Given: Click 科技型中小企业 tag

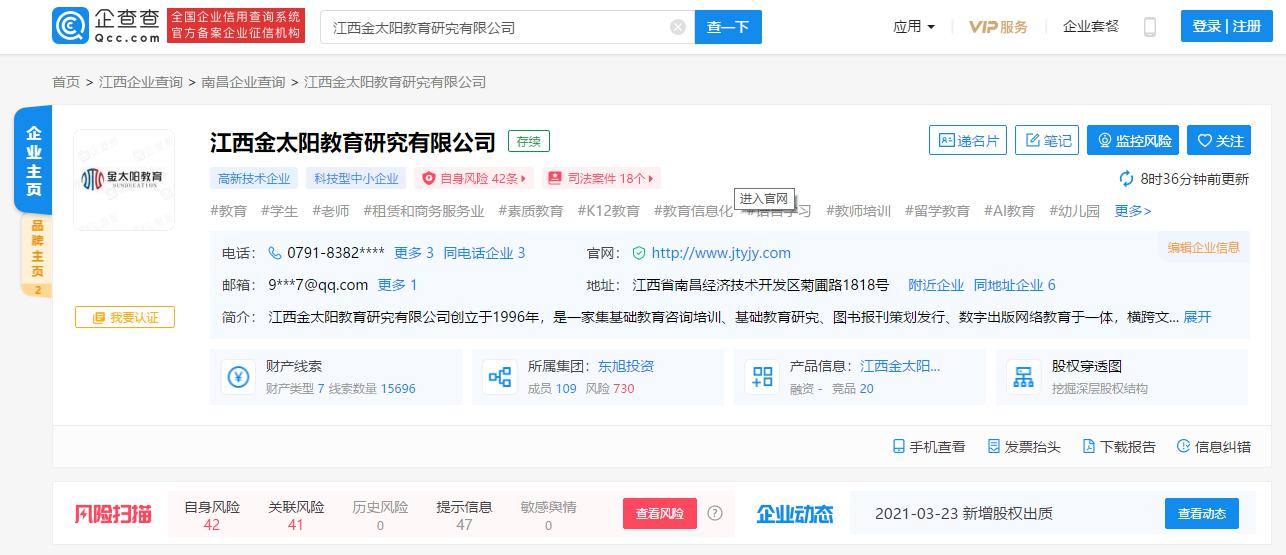Looking at the screenshot, I should 356,179.
